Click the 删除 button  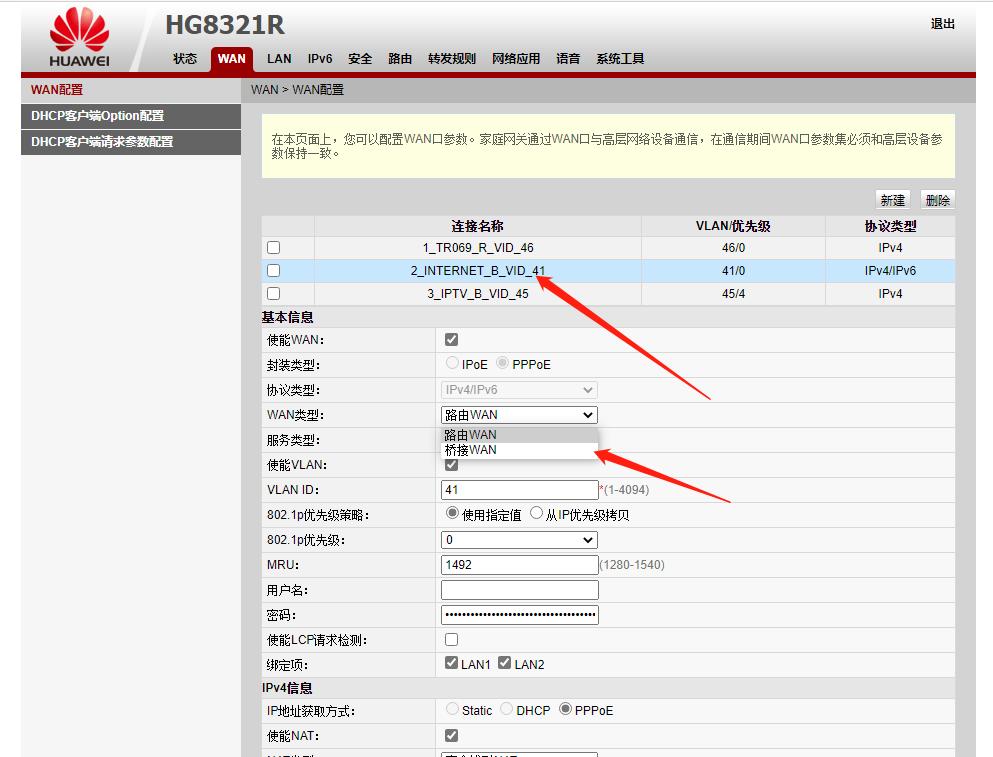[936, 199]
